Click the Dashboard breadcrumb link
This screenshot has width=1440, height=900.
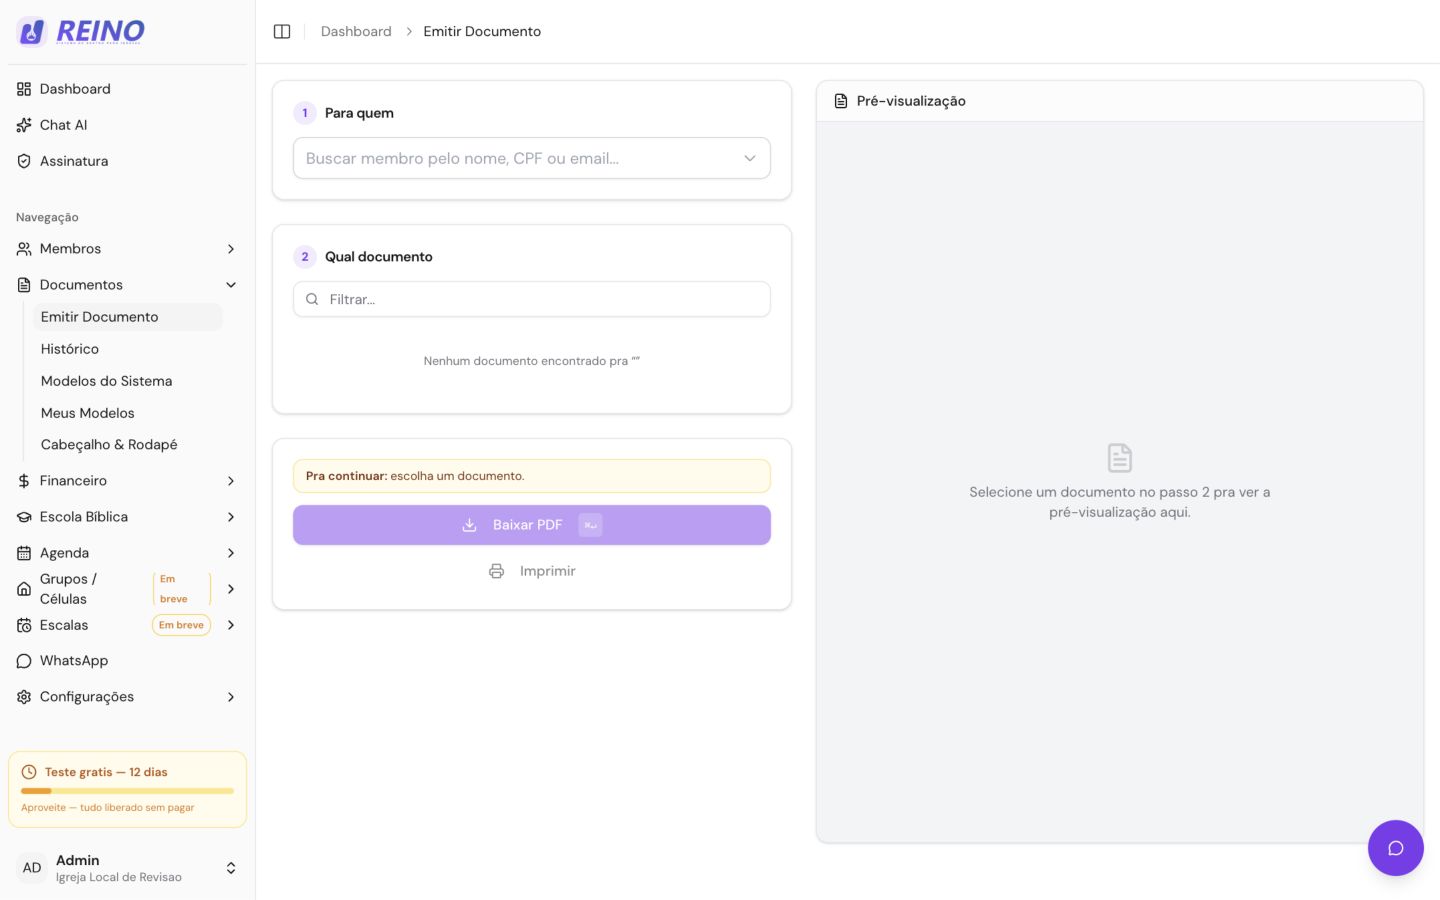356,32
